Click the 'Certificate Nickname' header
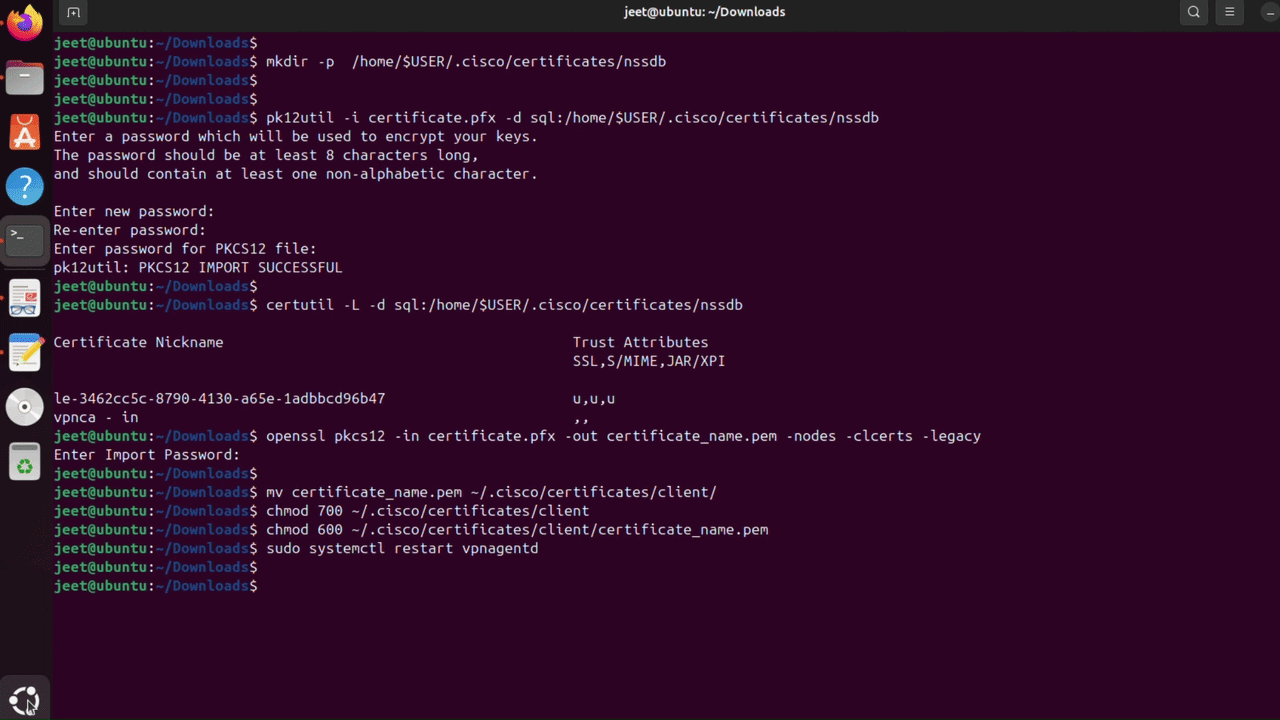 tap(138, 342)
